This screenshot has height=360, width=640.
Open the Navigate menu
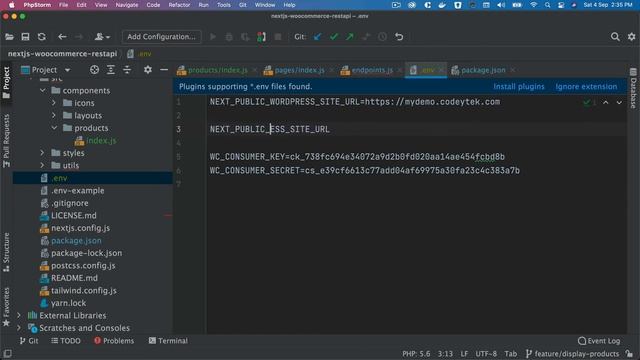(127, 5)
